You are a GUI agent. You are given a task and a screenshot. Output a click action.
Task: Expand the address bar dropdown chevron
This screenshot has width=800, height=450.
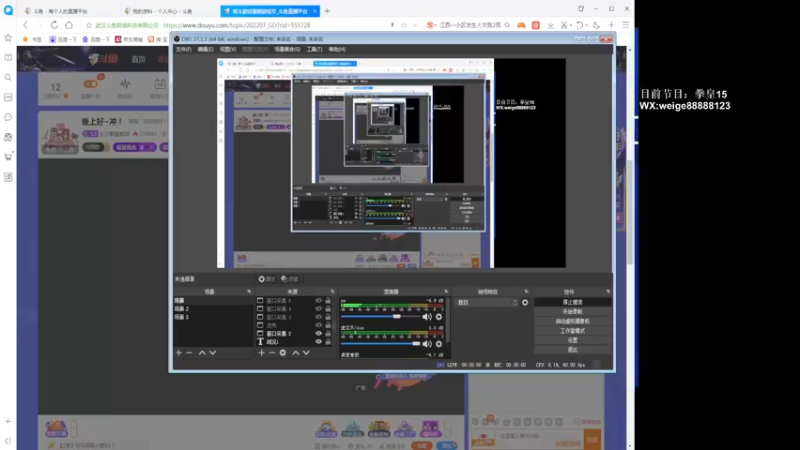point(415,25)
